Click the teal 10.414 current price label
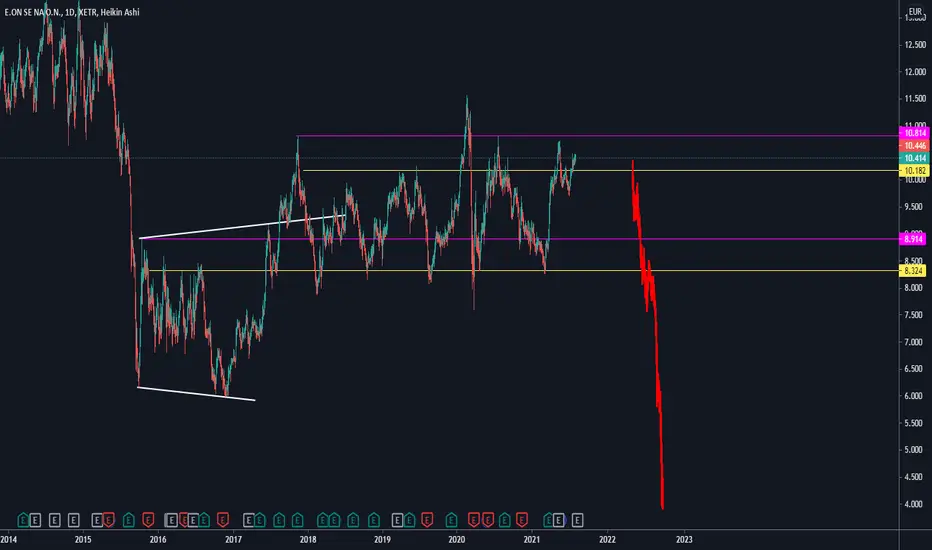Screen dimensions: 932x550 click(x=915, y=158)
